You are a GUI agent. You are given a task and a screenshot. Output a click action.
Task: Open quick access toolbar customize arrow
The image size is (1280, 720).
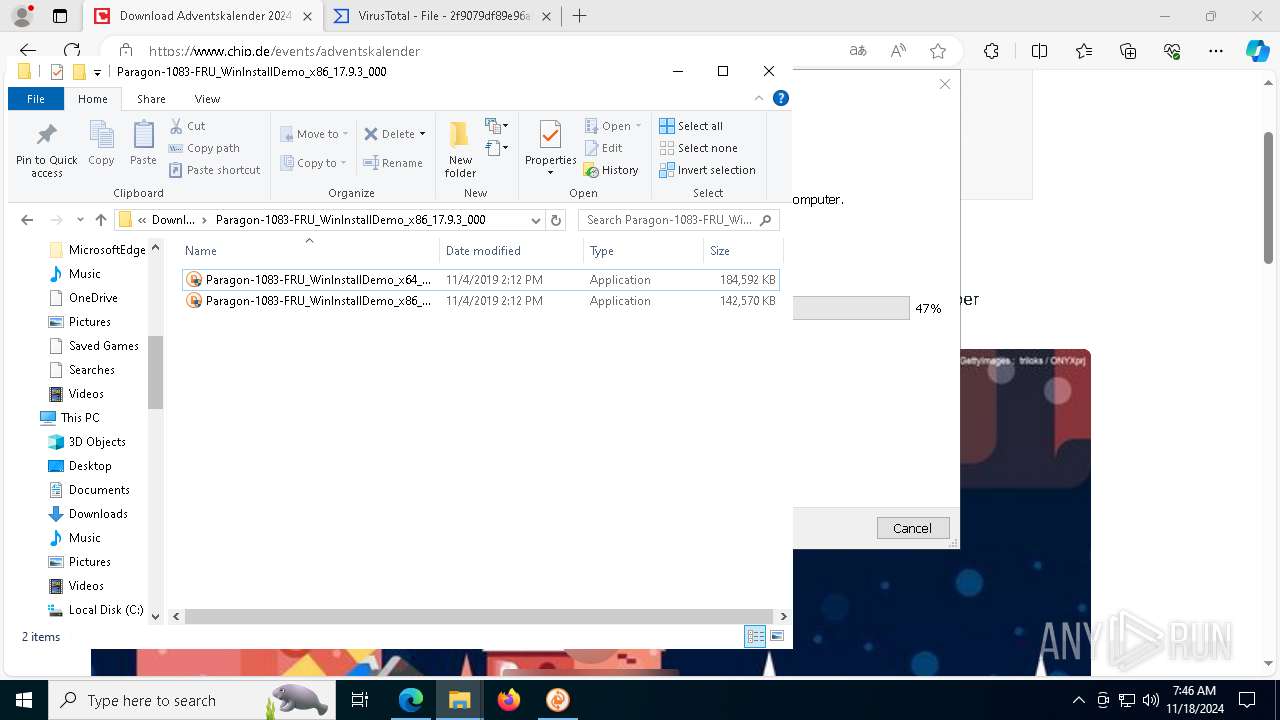(97, 72)
